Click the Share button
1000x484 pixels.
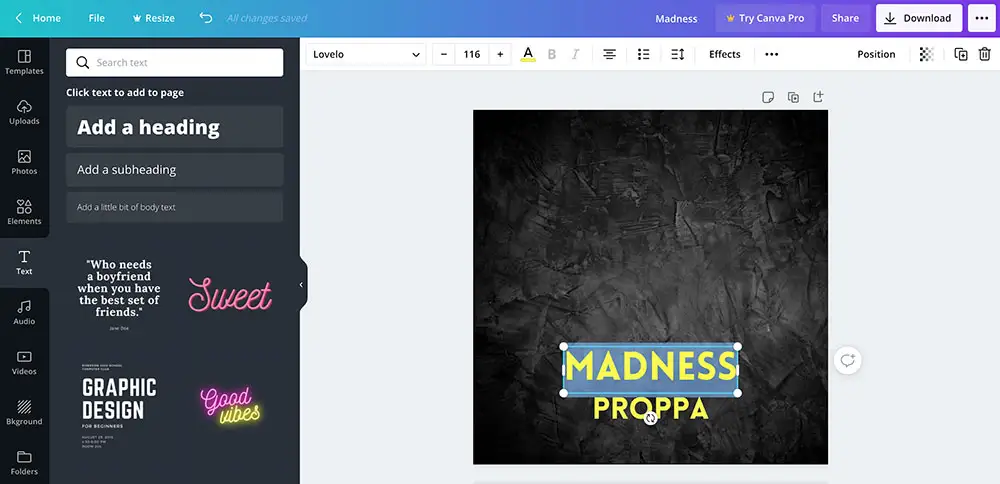tap(845, 18)
